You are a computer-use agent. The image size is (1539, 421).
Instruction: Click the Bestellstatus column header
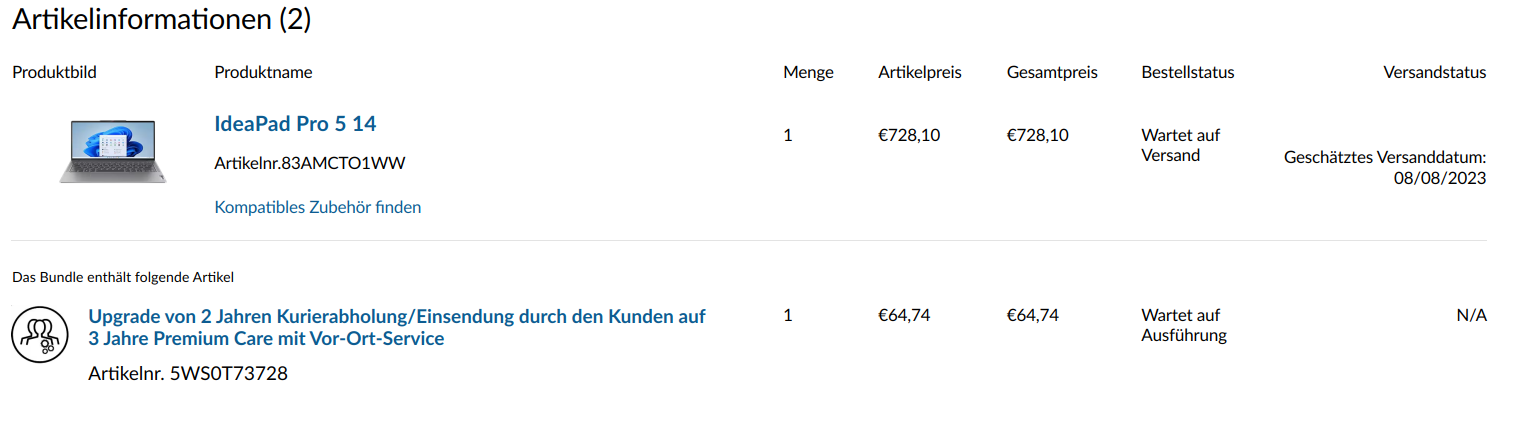pyautogui.click(x=1187, y=72)
